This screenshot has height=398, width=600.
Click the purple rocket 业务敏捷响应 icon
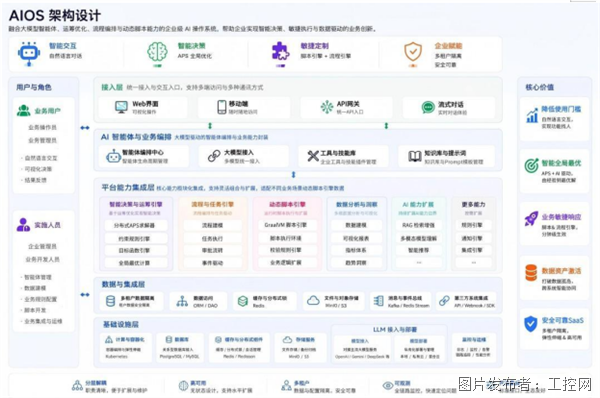click(x=531, y=219)
